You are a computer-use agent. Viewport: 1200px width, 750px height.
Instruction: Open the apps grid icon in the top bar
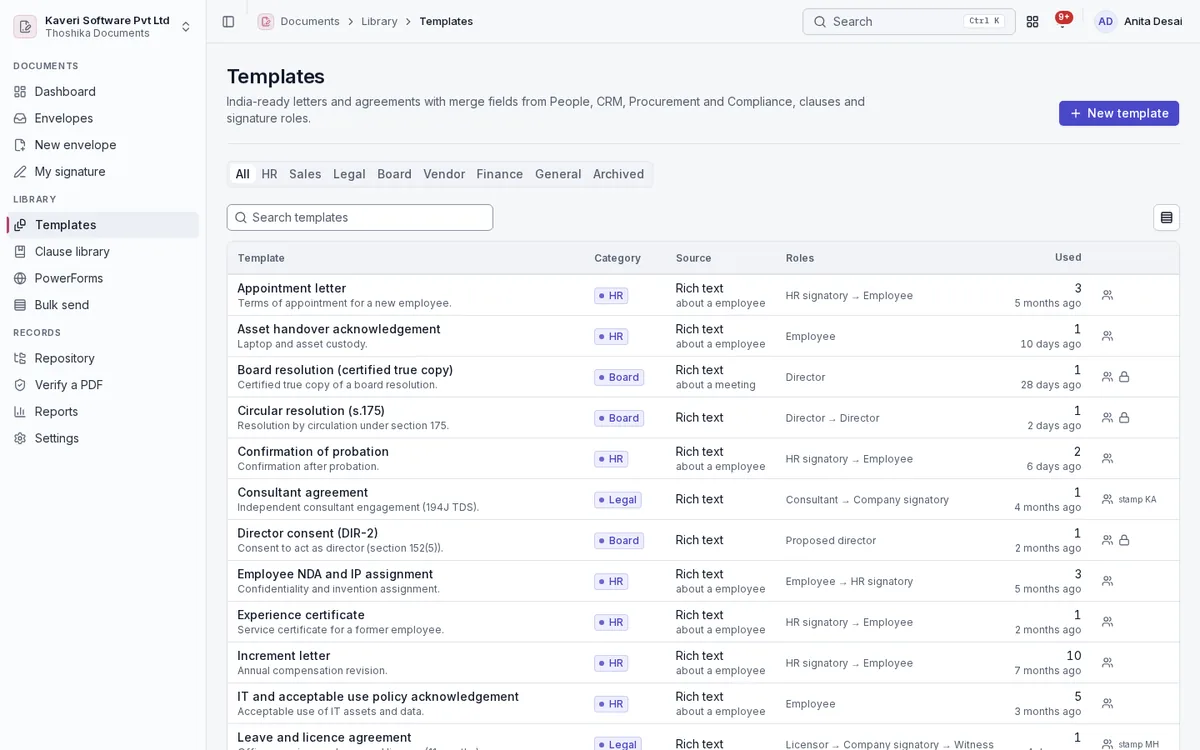tap(1032, 21)
